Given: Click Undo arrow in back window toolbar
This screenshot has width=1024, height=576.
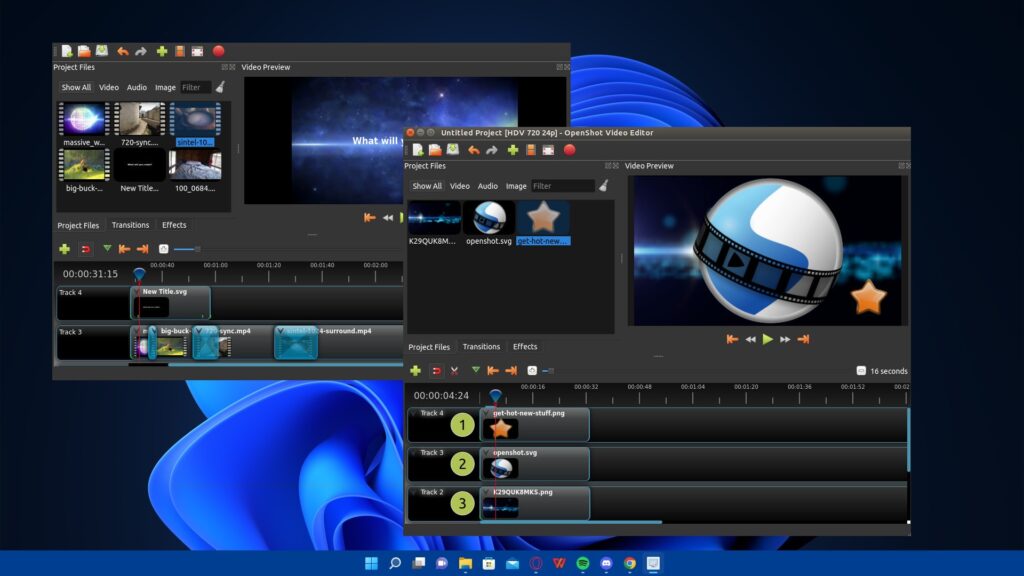Looking at the screenshot, I should 123,51.
